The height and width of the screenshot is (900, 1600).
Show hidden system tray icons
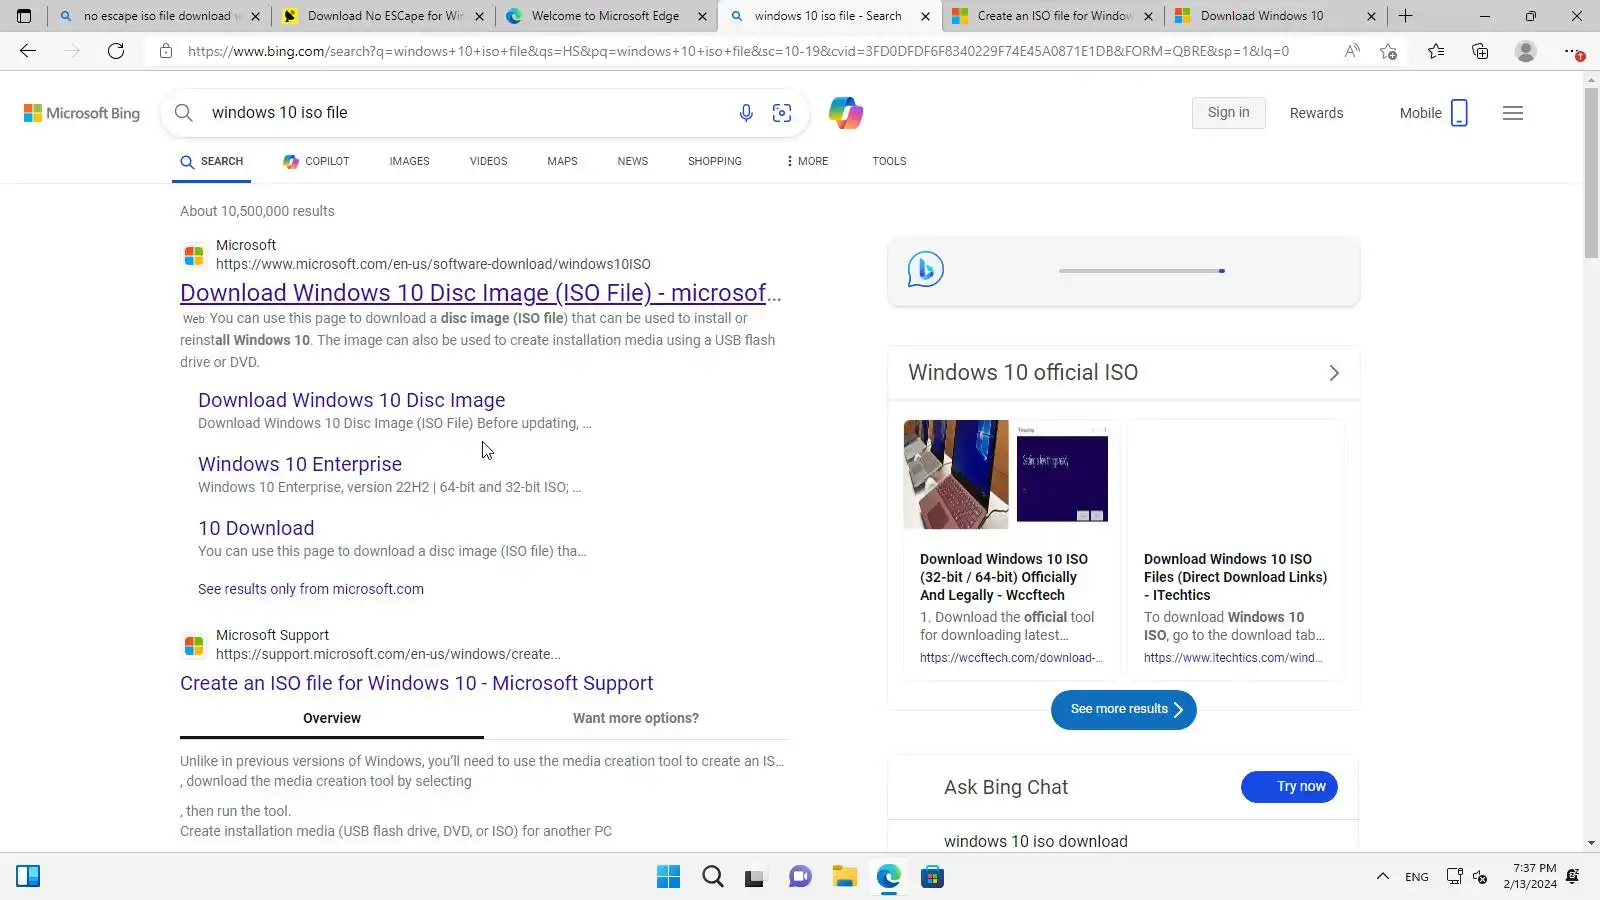pos(1383,877)
